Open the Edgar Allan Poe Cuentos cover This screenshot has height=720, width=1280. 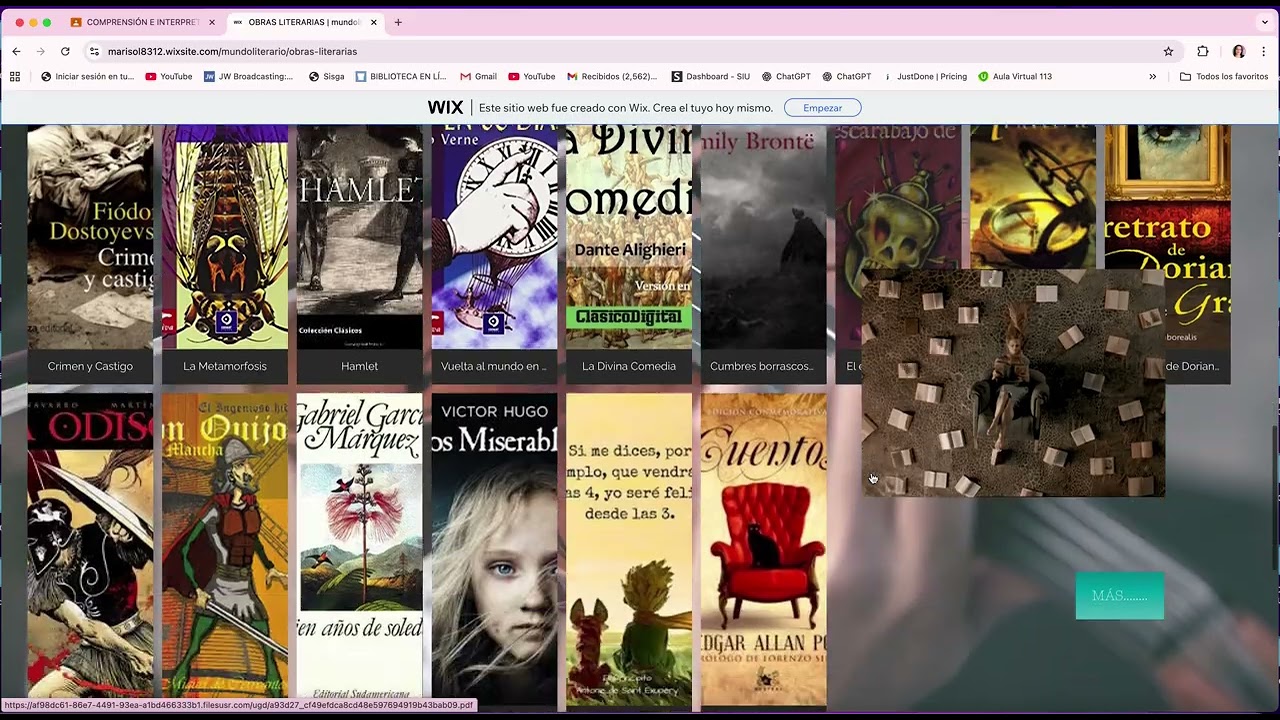click(x=764, y=550)
